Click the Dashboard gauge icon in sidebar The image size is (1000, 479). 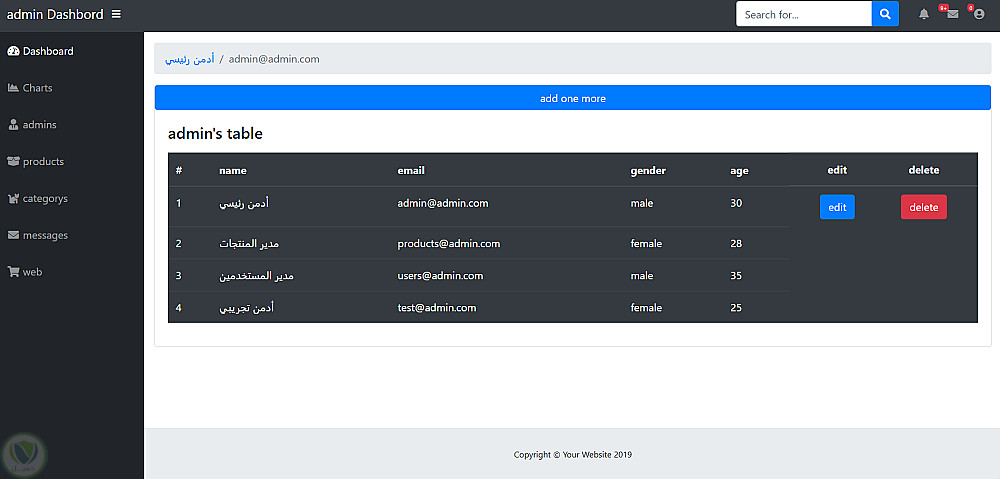click(13, 51)
